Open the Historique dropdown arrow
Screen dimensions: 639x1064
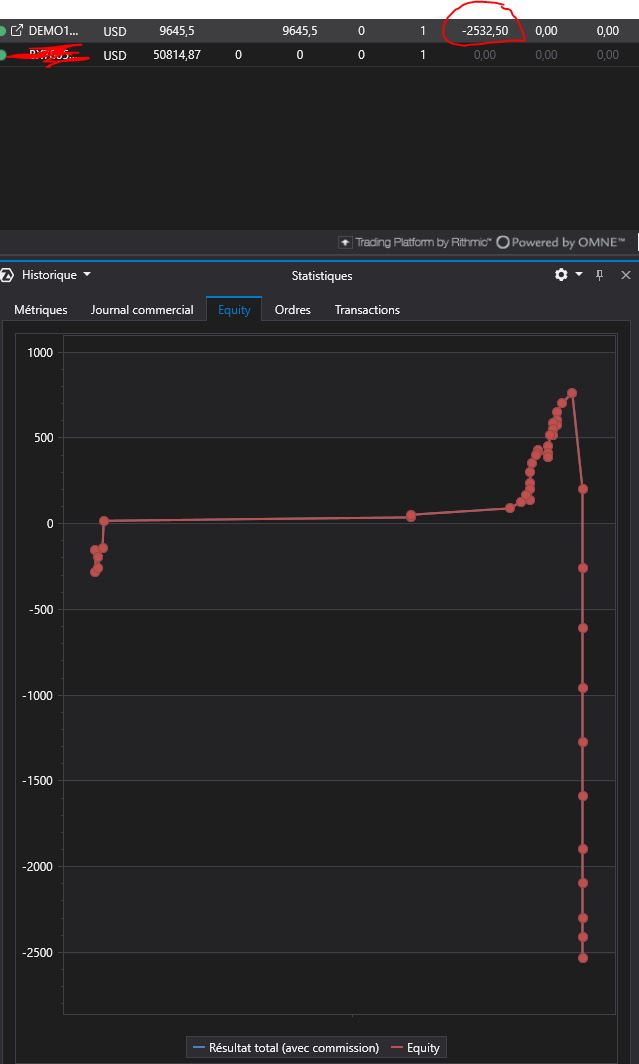pyautogui.click(x=87, y=275)
